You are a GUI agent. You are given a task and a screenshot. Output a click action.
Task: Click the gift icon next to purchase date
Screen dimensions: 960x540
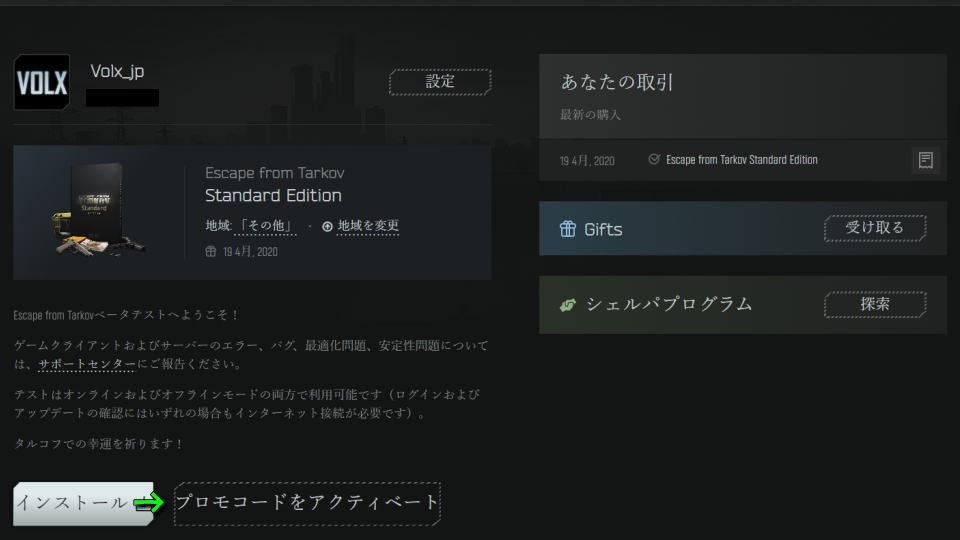pyautogui.click(x=211, y=252)
